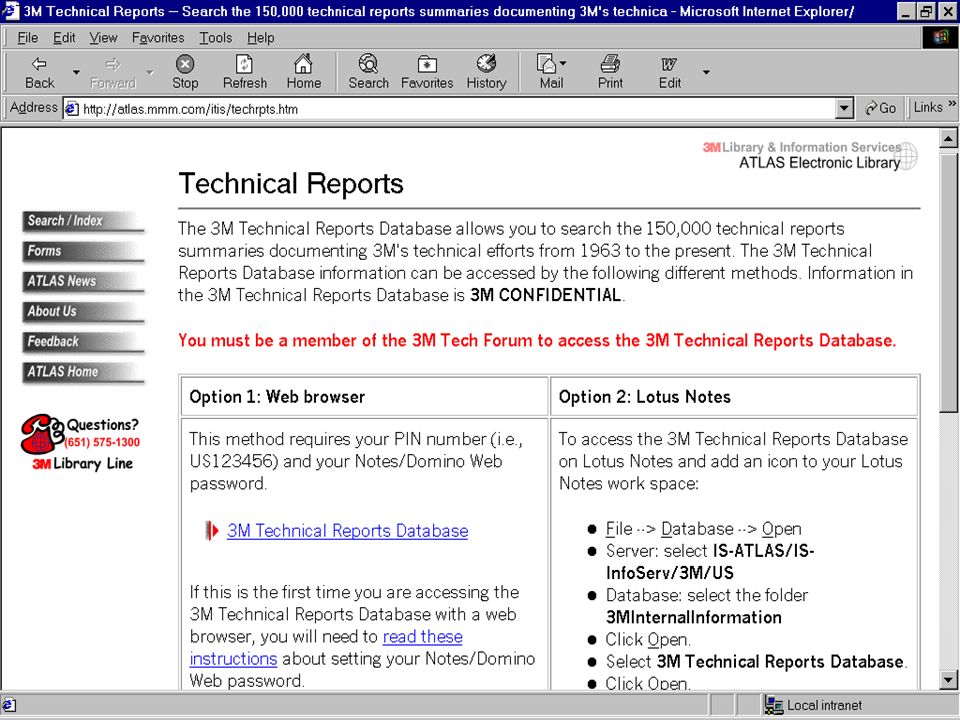Go back using the Back toolbar button

(40, 72)
